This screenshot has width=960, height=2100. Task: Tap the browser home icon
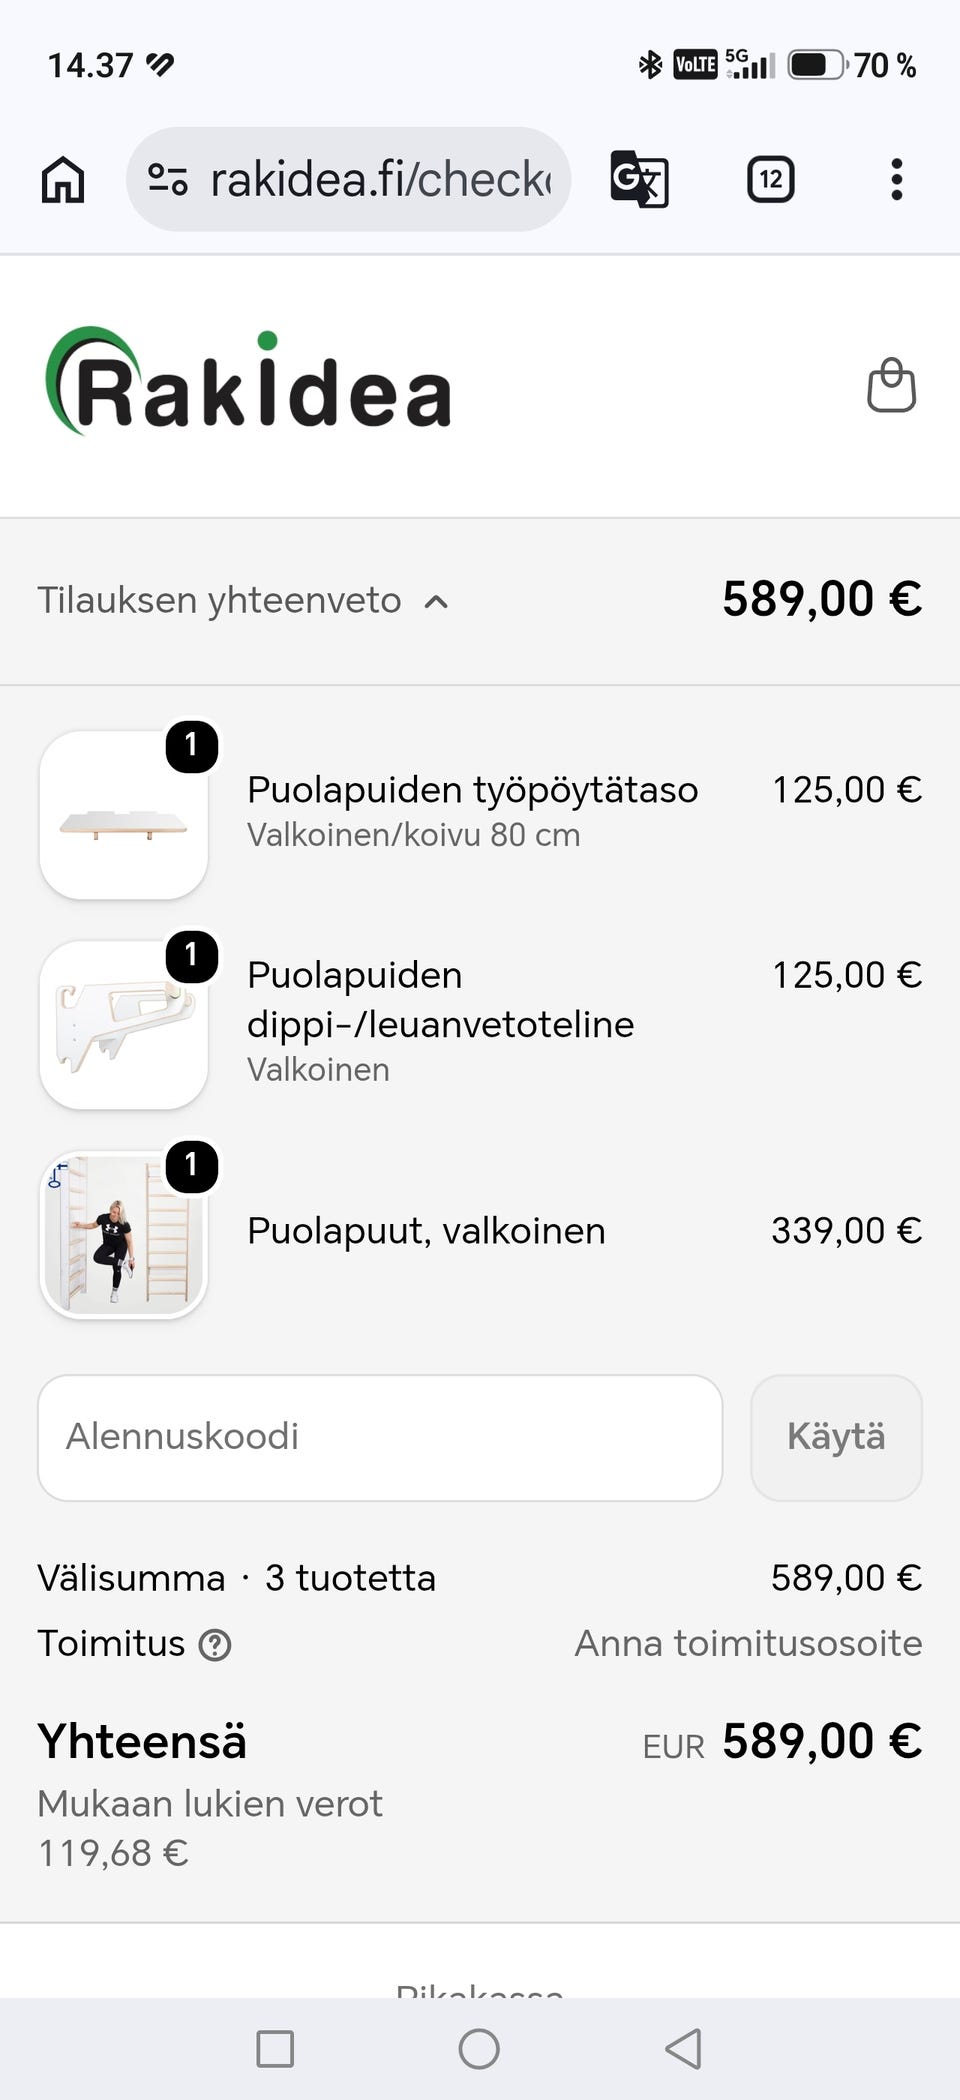pyautogui.click(x=63, y=180)
